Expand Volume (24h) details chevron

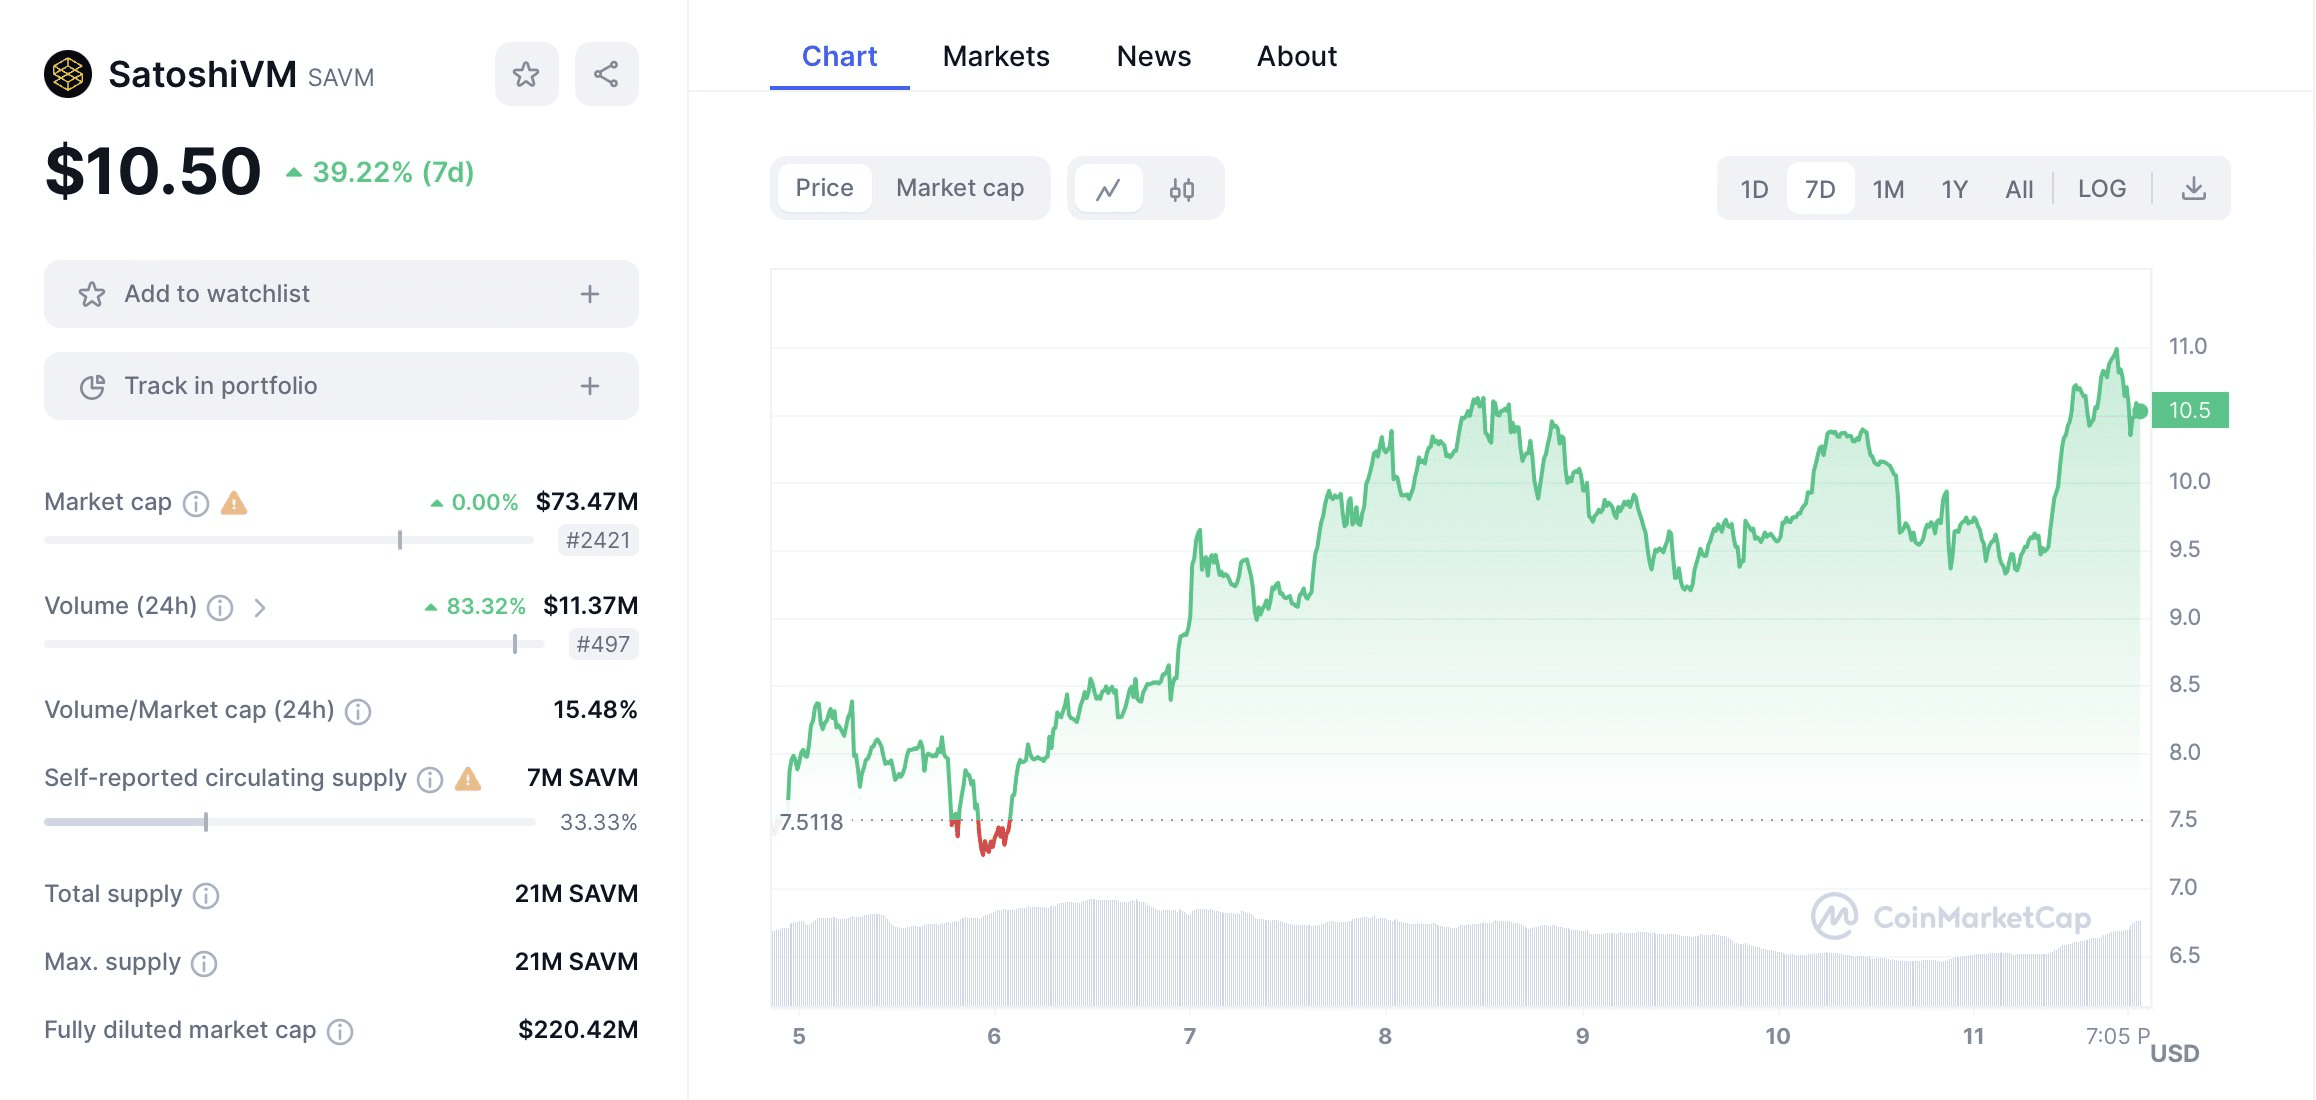(x=260, y=607)
